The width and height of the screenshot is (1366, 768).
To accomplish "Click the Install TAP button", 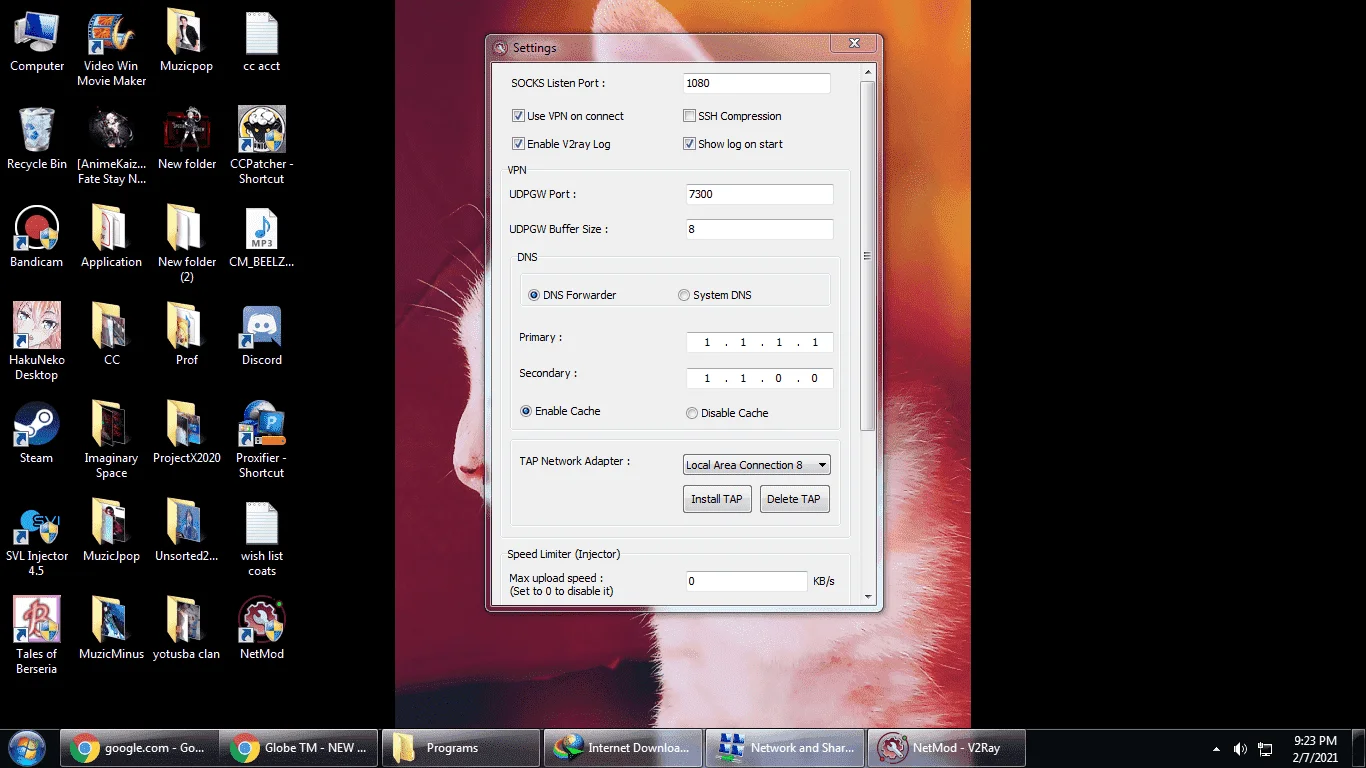I will [717, 499].
